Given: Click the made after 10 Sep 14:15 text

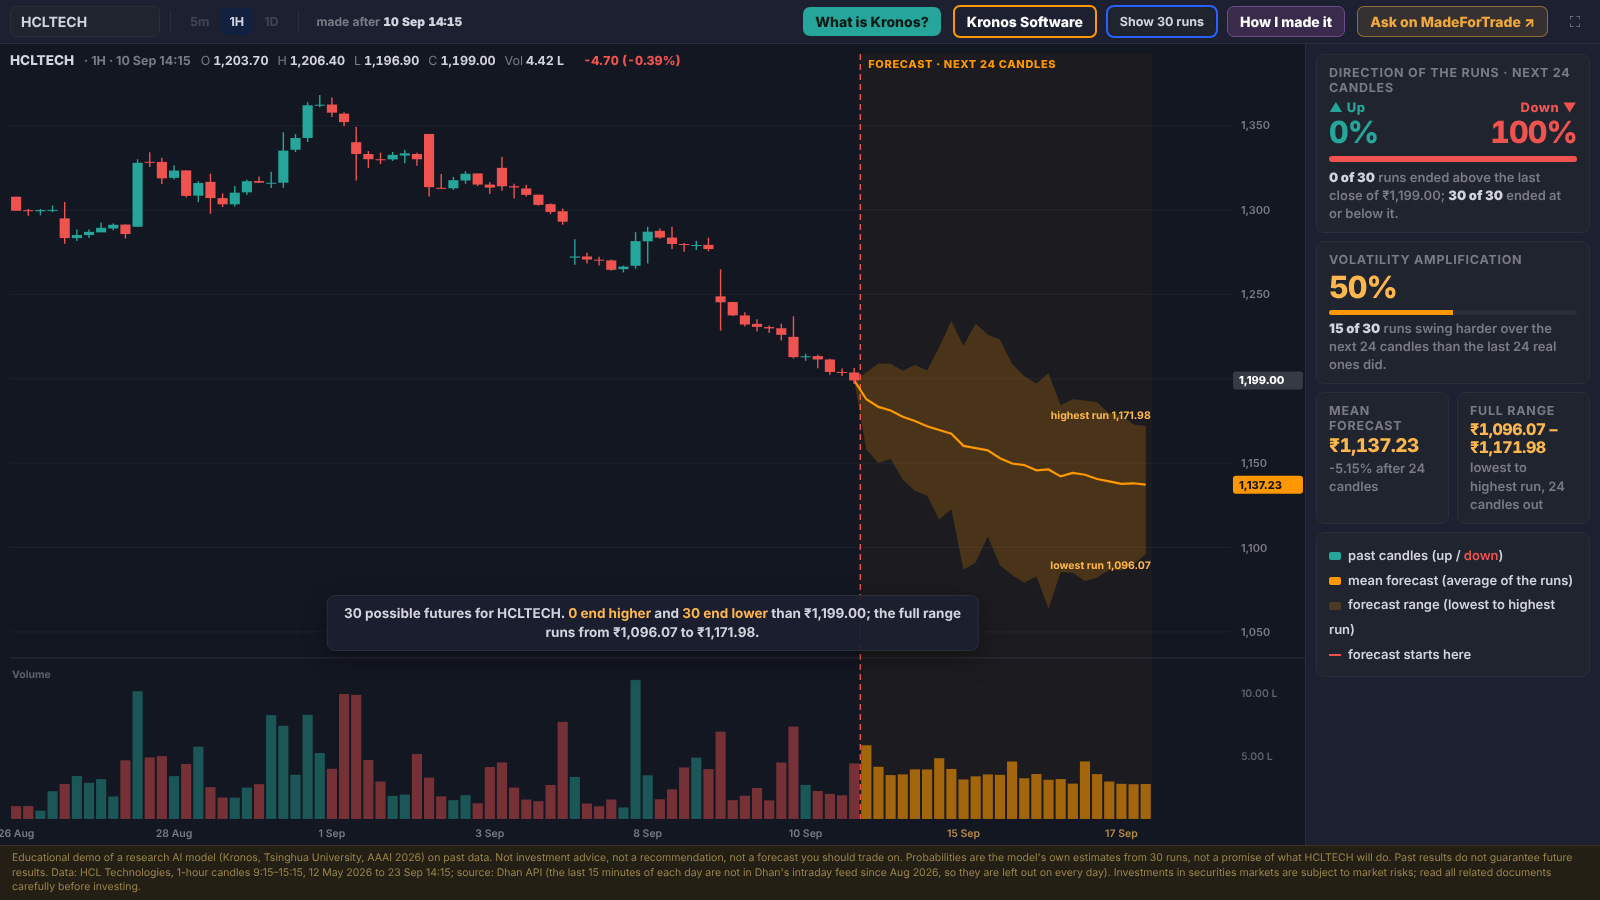Looking at the screenshot, I should pyautogui.click(x=389, y=22).
